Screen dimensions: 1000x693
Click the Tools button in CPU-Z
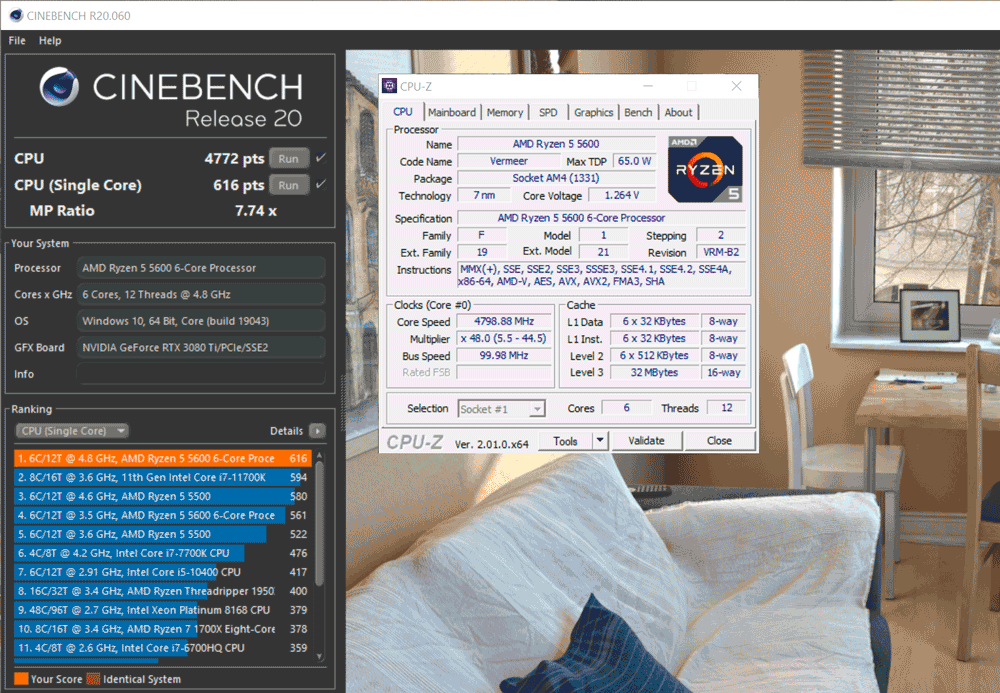tap(565, 441)
